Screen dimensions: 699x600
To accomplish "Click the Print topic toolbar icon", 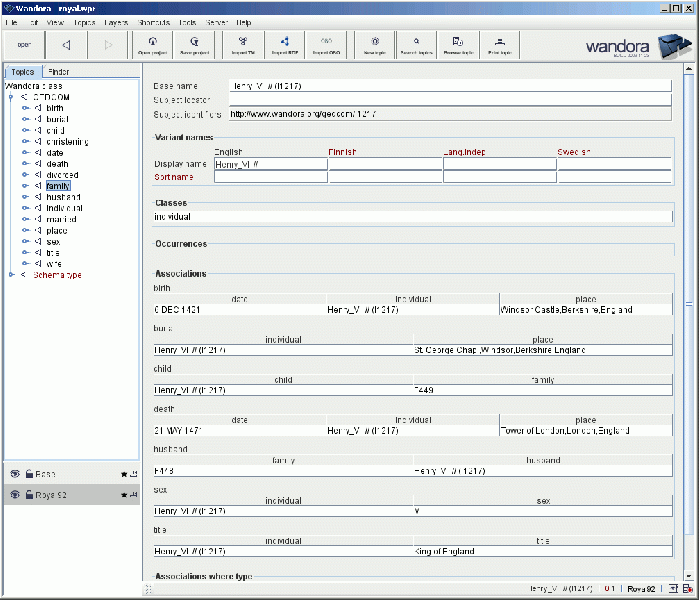I will [x=497, y=44].
